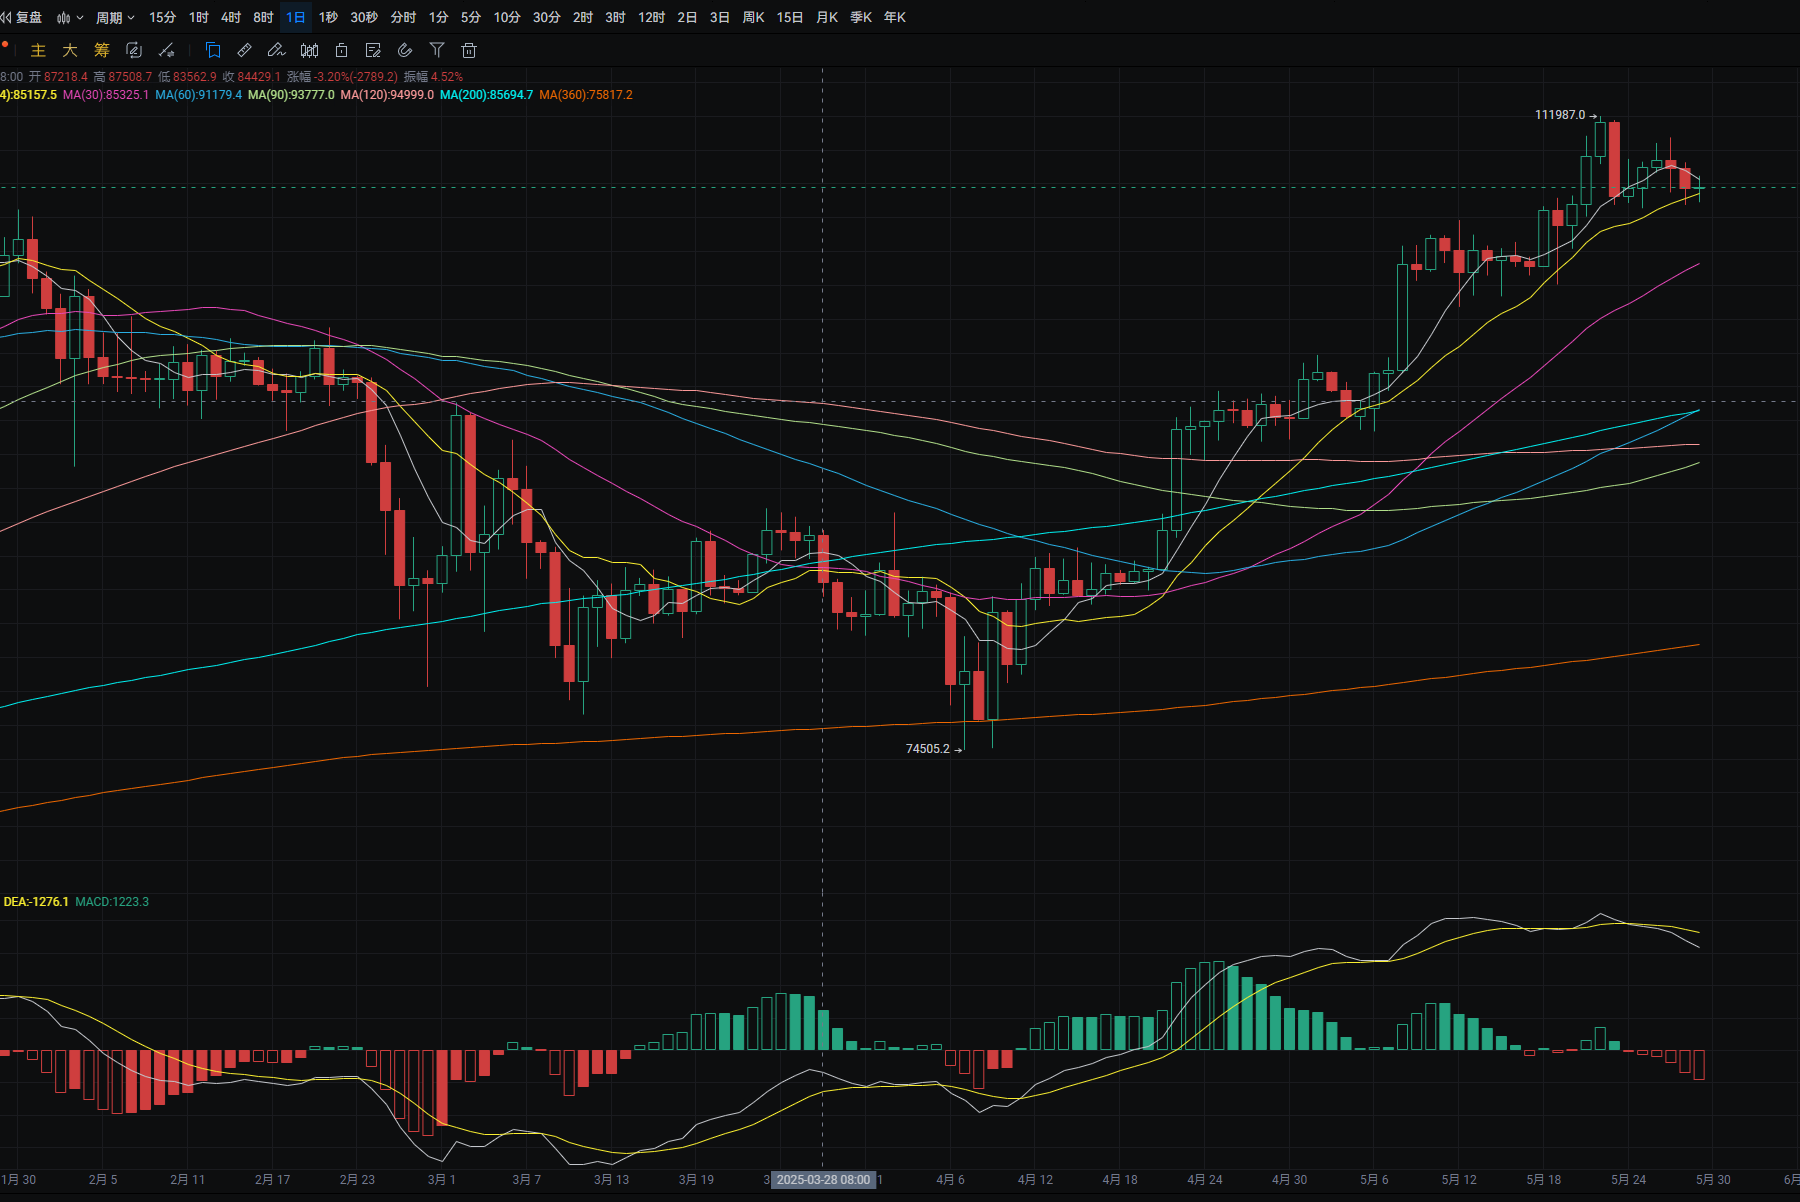Image resolution: width=1800 pixels, height=1202 pixels.
Task: Select the 30分 interval
Action: coord(546,17)
